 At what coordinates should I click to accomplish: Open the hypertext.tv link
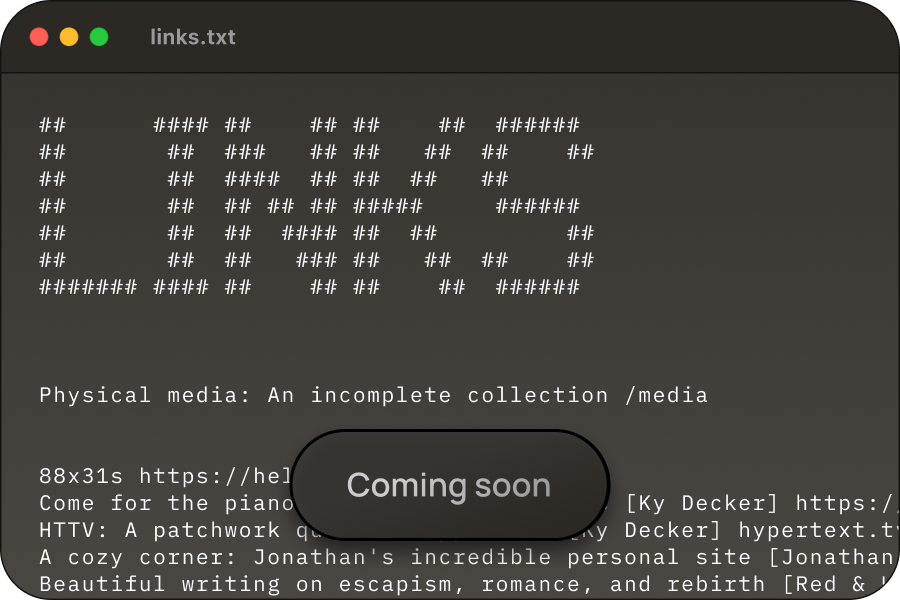click(819, 530)
